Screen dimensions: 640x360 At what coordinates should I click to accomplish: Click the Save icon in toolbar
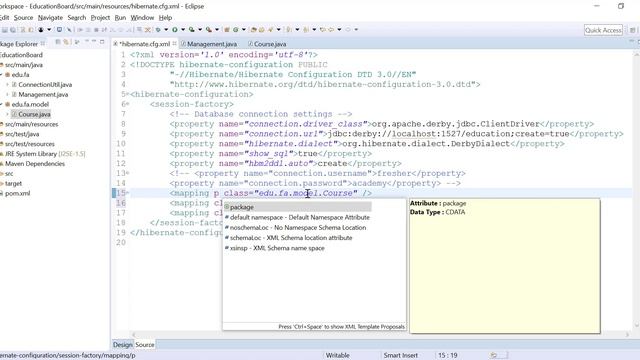(5, 30)
